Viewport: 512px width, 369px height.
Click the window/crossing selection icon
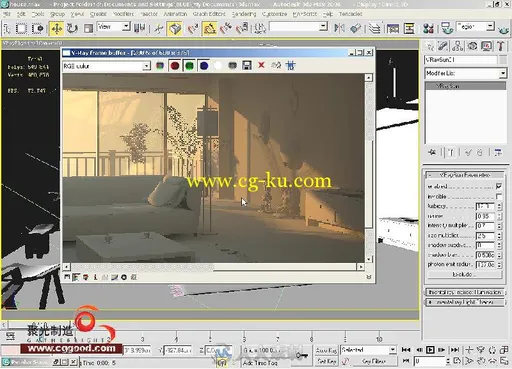(38, 28)
